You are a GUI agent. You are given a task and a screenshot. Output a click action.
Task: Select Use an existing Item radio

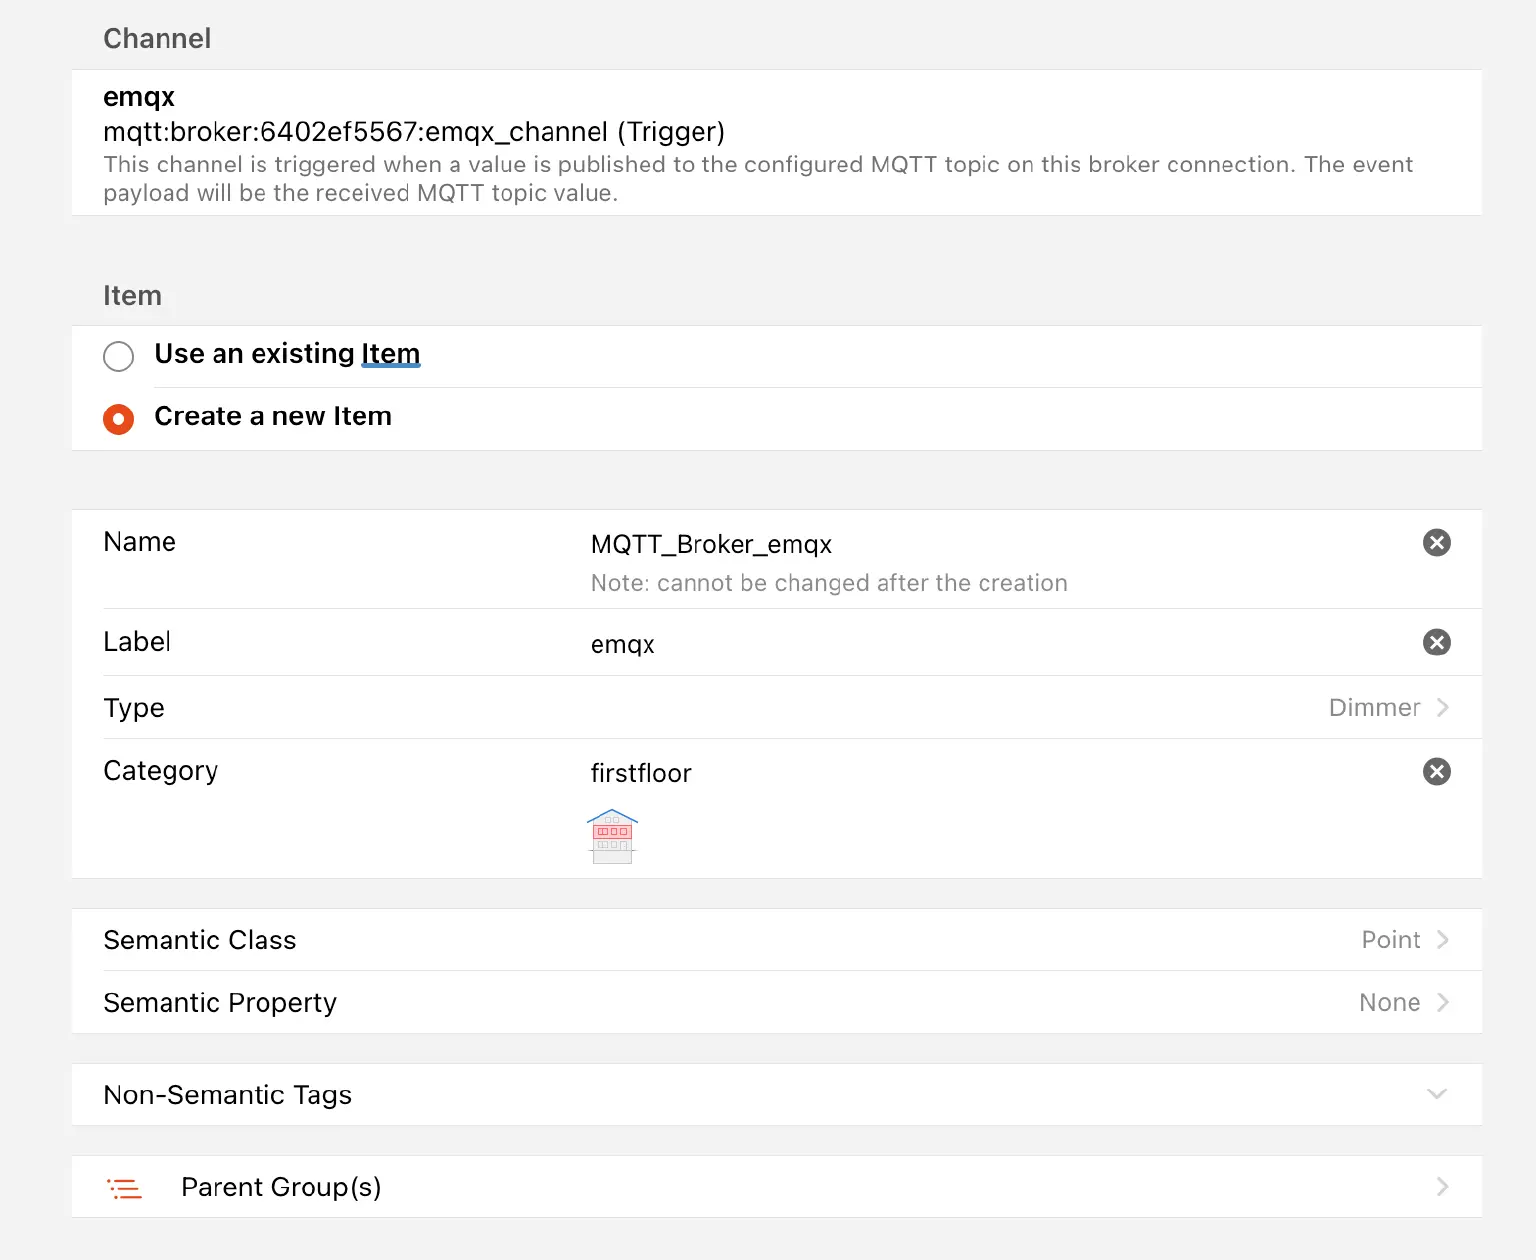(118, 356)
